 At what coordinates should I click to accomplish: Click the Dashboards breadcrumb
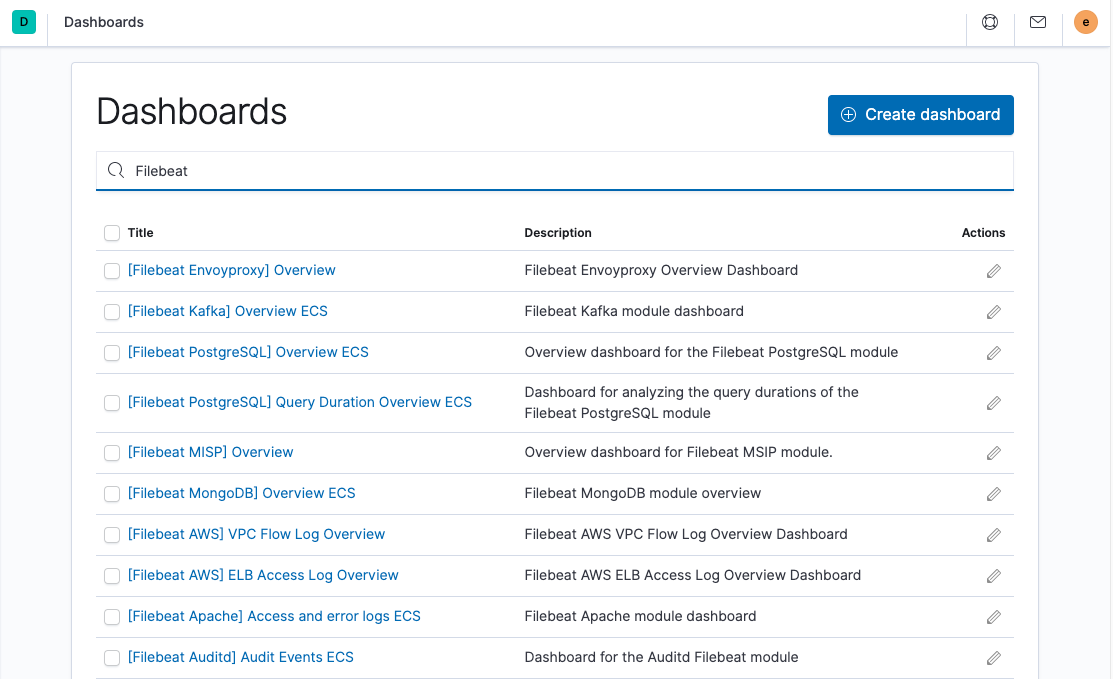(103, 21)
